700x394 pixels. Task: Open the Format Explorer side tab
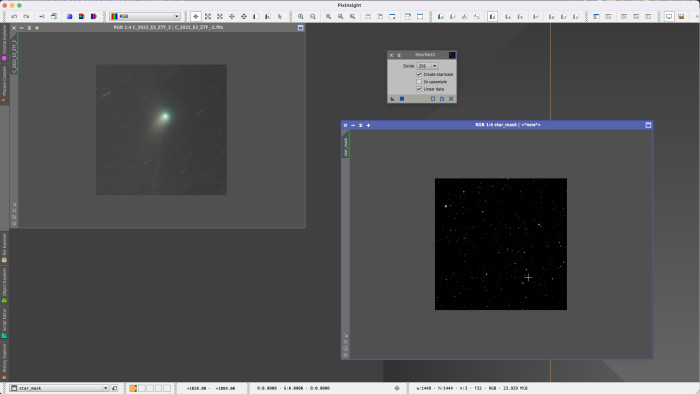[4, 43]
